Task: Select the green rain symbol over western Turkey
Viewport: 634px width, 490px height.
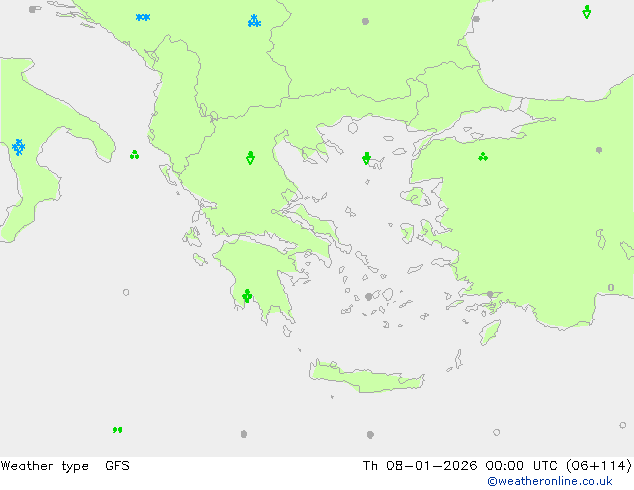Action: [x=483, y=157]
